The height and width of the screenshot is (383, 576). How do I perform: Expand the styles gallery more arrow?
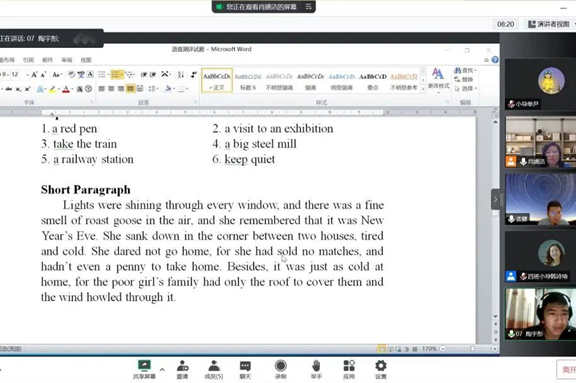[x=423, y=89]
